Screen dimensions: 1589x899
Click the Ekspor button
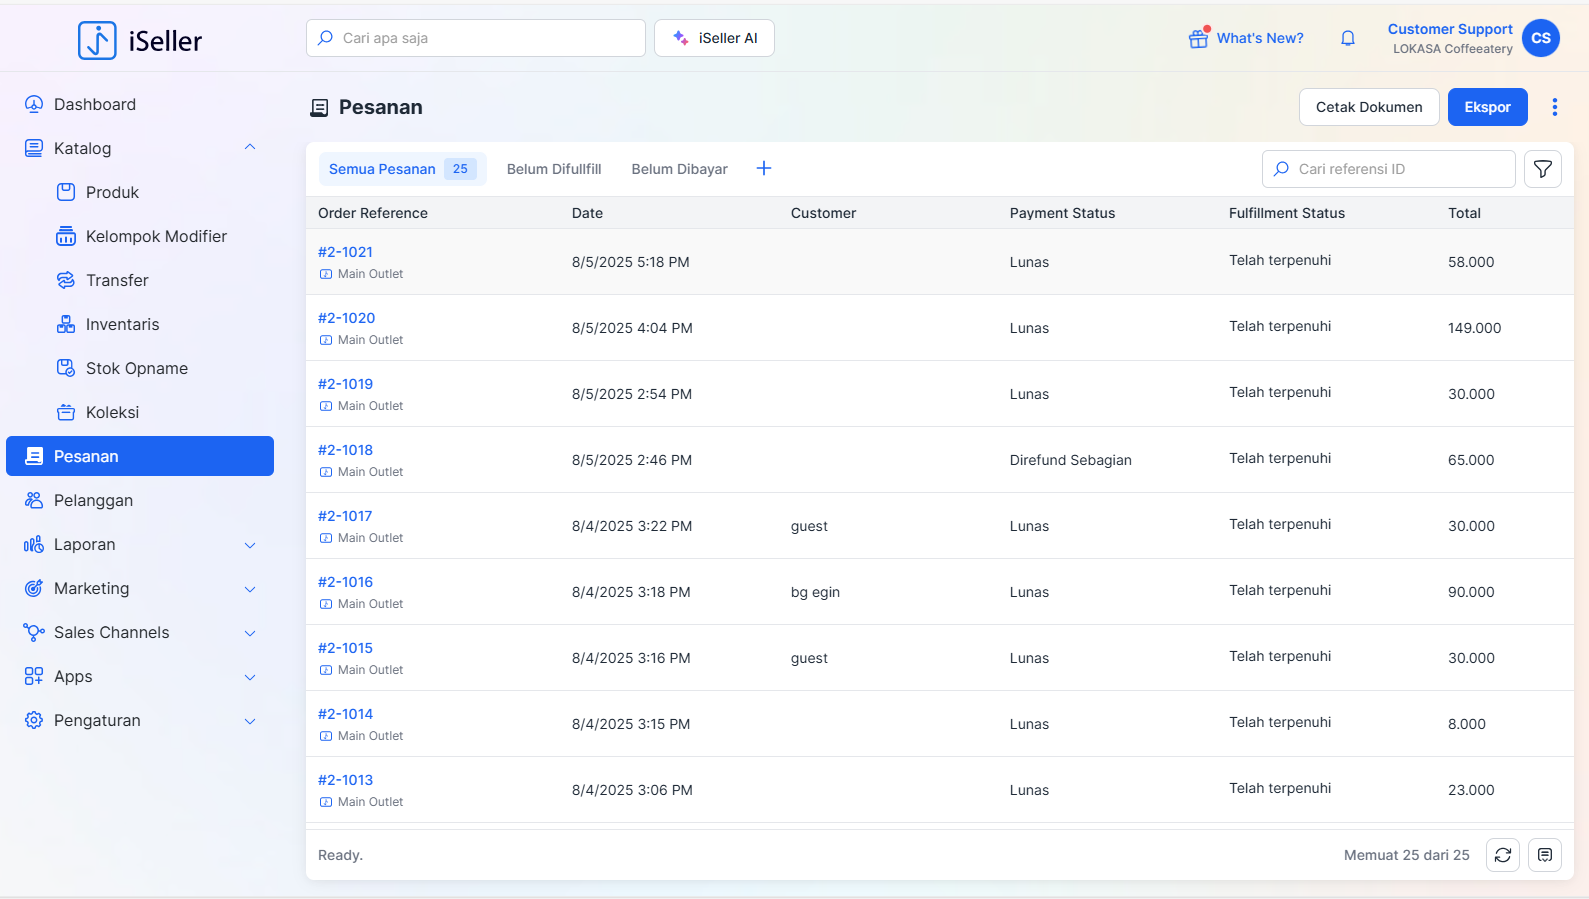click(1487, 107)
